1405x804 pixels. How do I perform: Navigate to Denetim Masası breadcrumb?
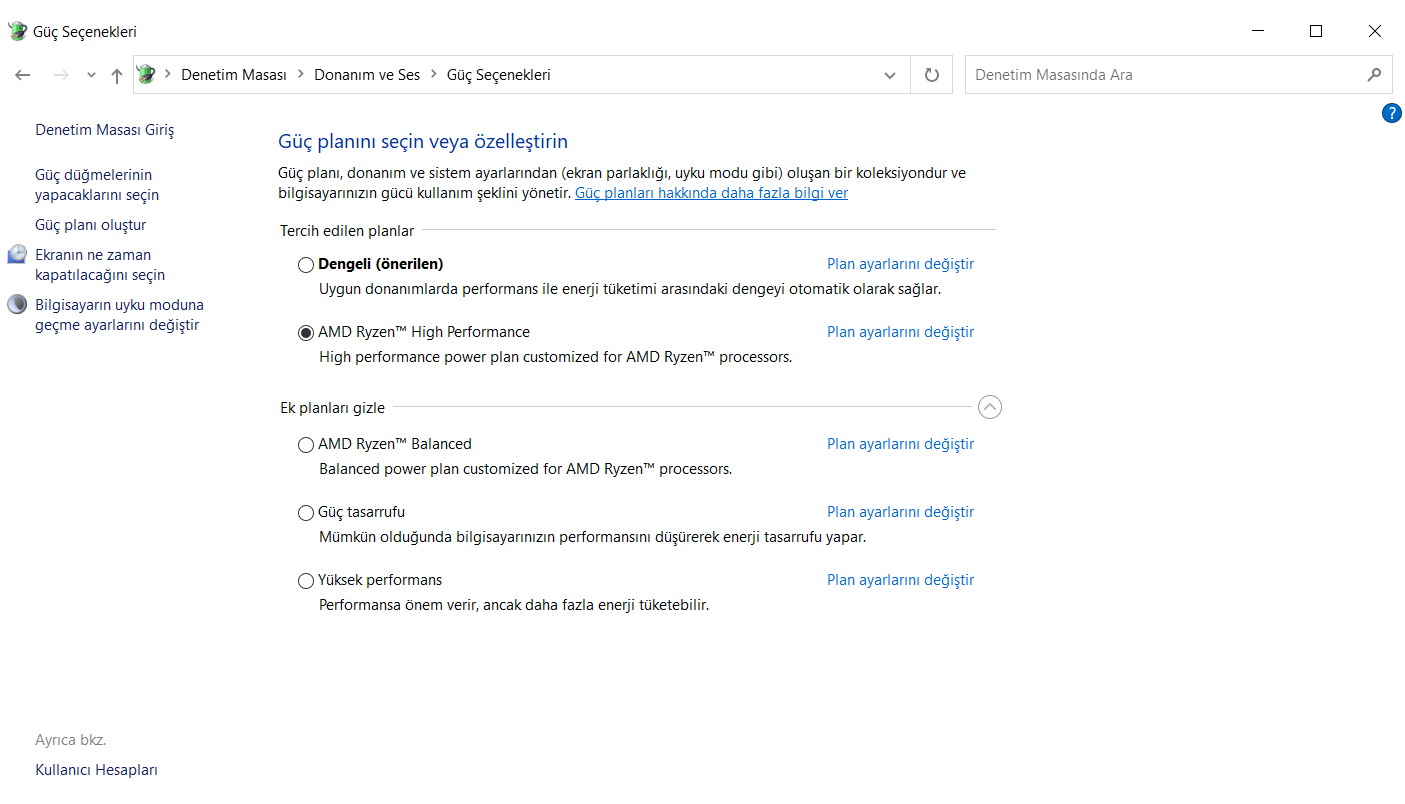coord(233,75)
